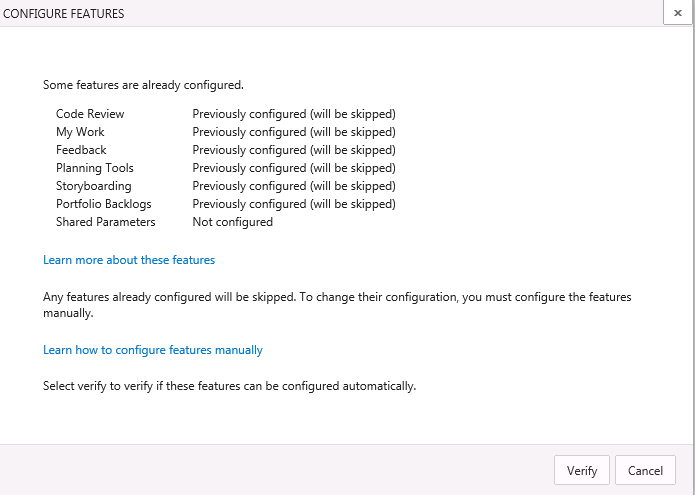The height and width of the screenshot is (495, 695).
Task: Open Learn more about these features link
Action: (x=129, y=260)
